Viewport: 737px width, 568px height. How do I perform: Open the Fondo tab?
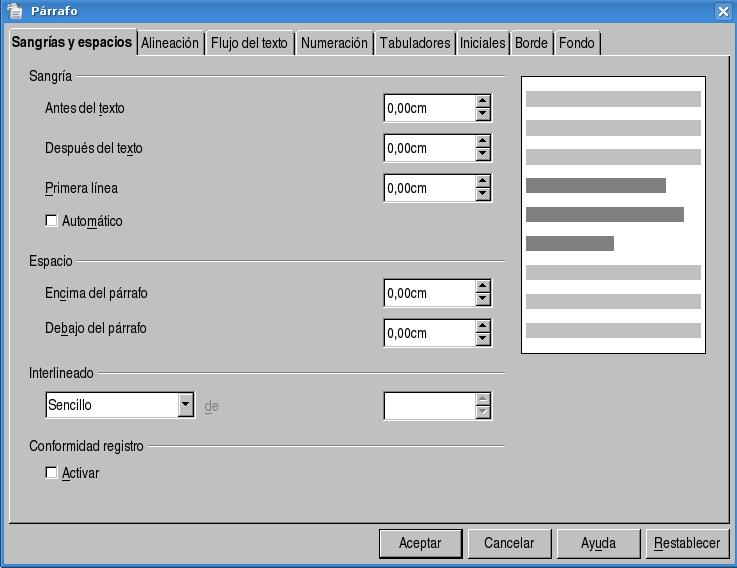[576, 43]
